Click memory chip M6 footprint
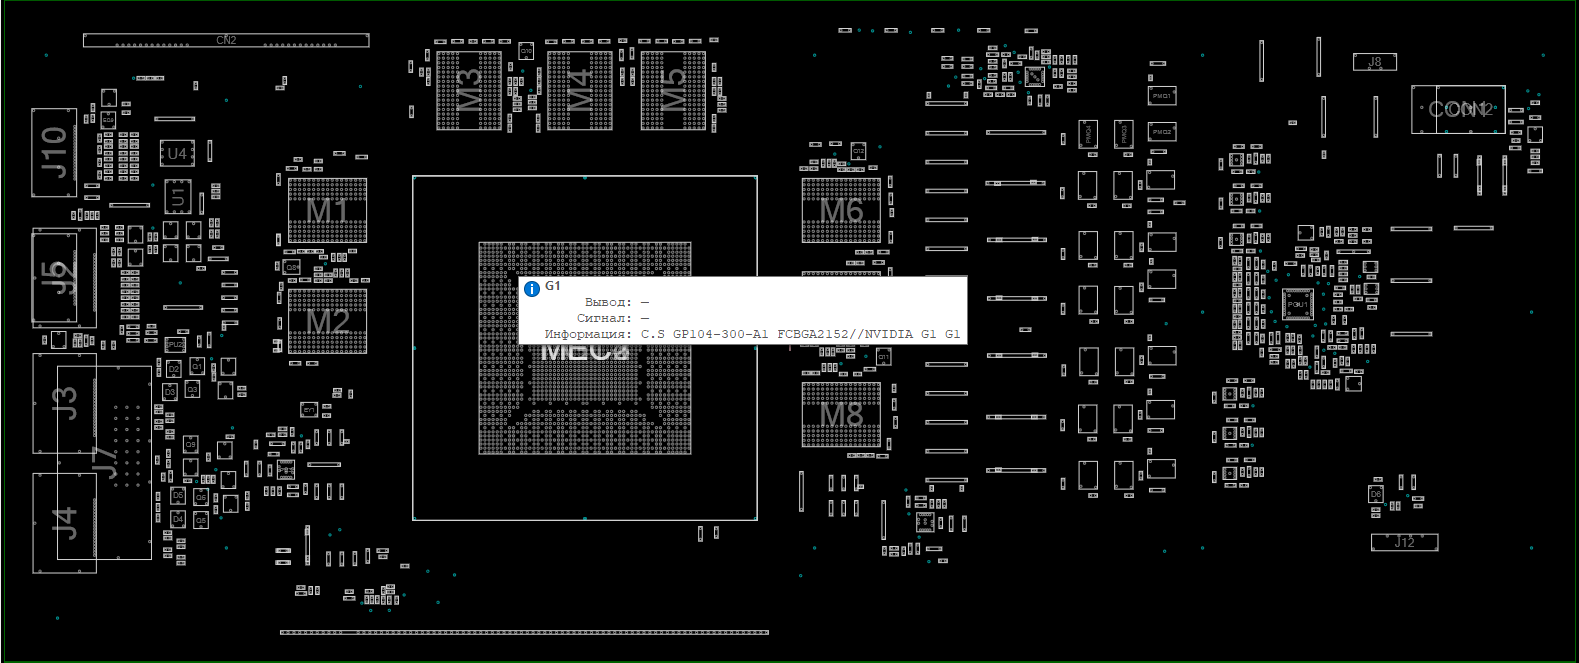The width and height of the screenshot is (1579, 663). (x=841, y=211)
